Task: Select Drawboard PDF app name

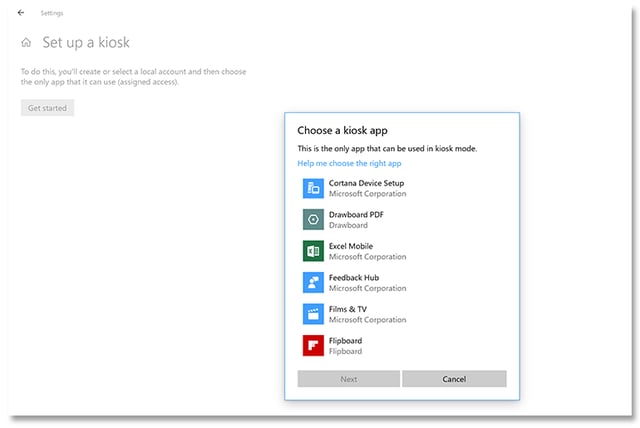Action: (356, 215)
